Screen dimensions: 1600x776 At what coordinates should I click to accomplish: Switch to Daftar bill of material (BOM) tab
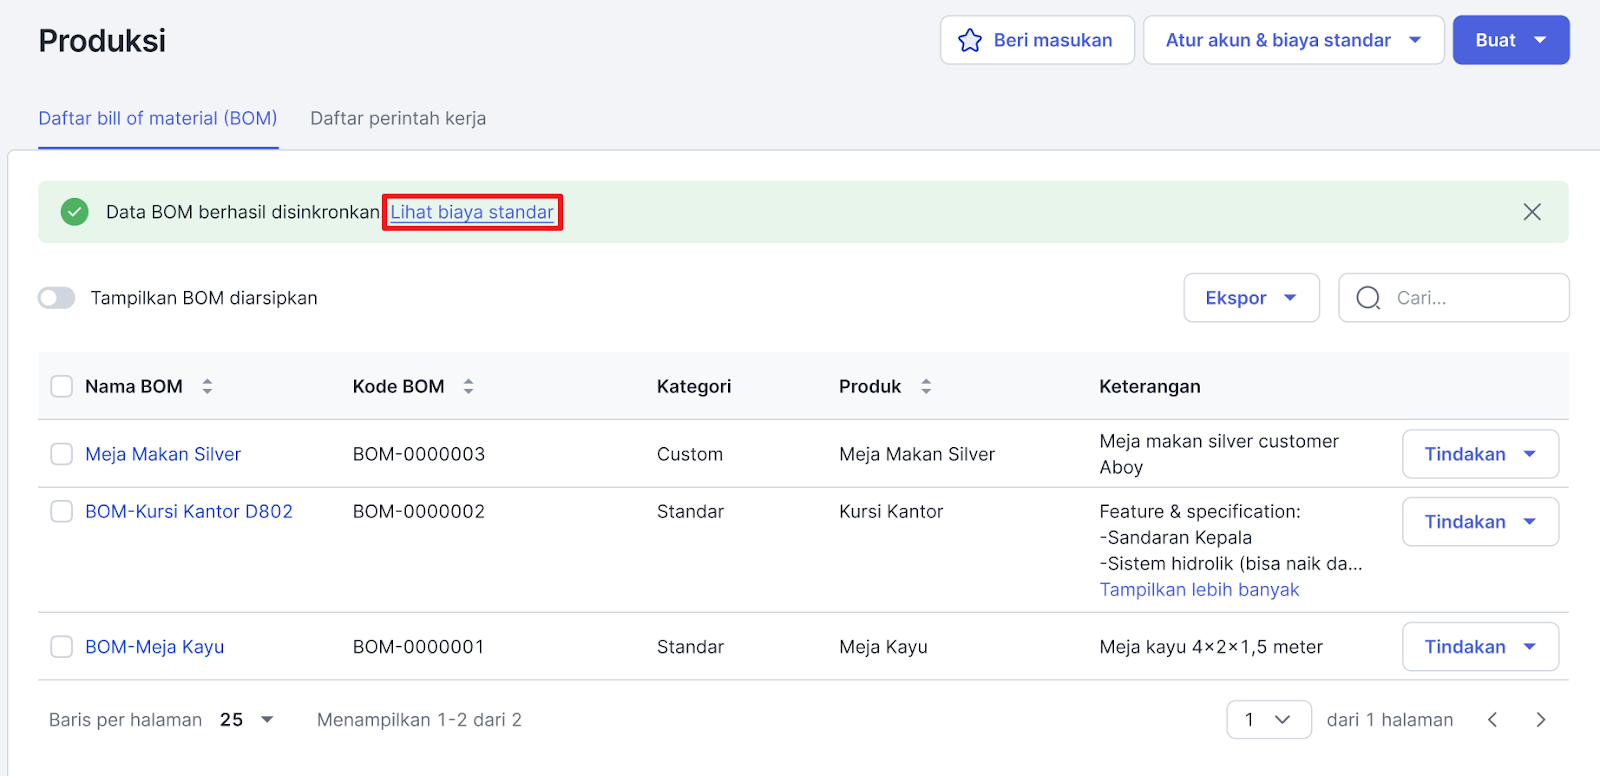click(158, 118)
